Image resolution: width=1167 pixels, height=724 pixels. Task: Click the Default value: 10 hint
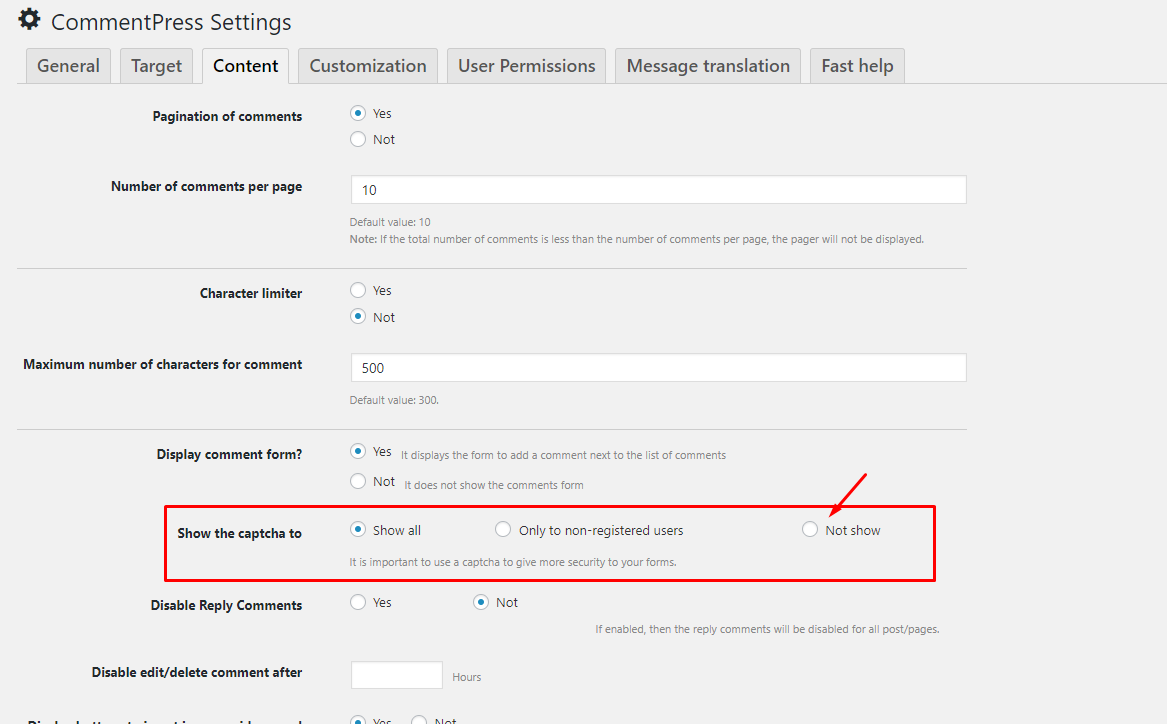[390, 222]
